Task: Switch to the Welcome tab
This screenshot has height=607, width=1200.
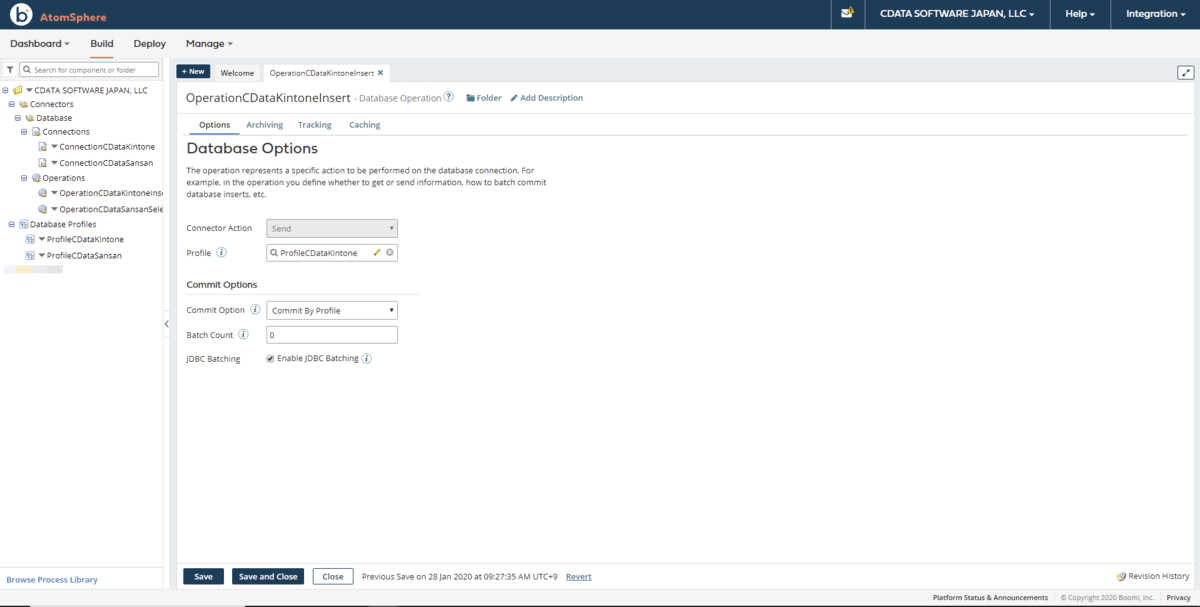Action: pos(237,73)
